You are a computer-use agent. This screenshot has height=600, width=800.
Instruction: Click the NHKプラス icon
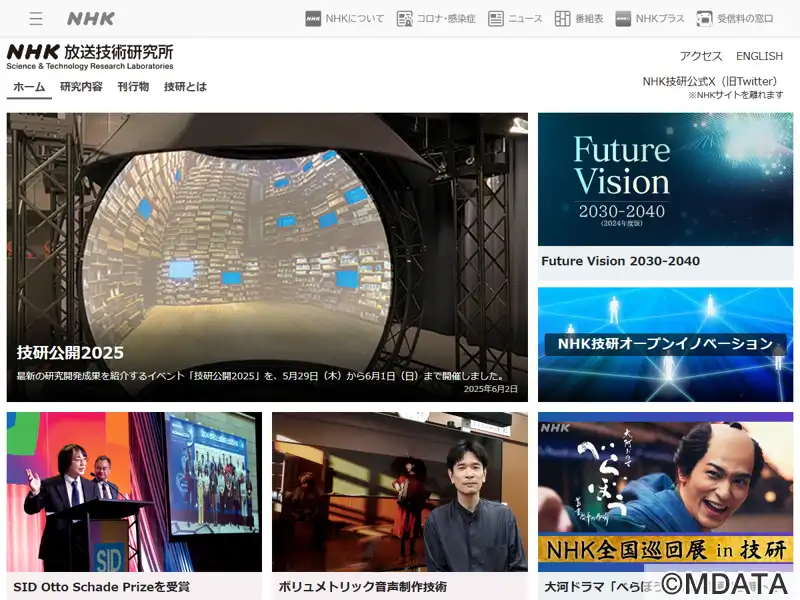(623, 19)
